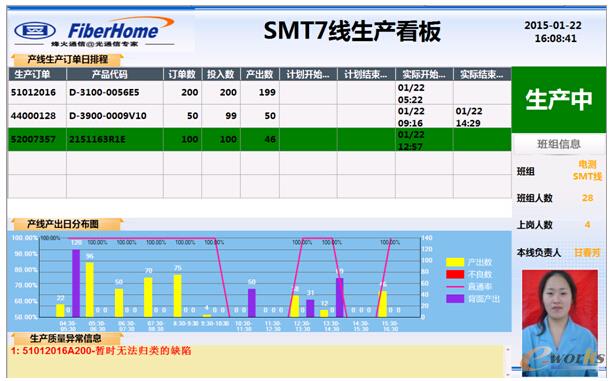
Task: Click the tall purple bar labeled 120
Action: click(76, 283)
